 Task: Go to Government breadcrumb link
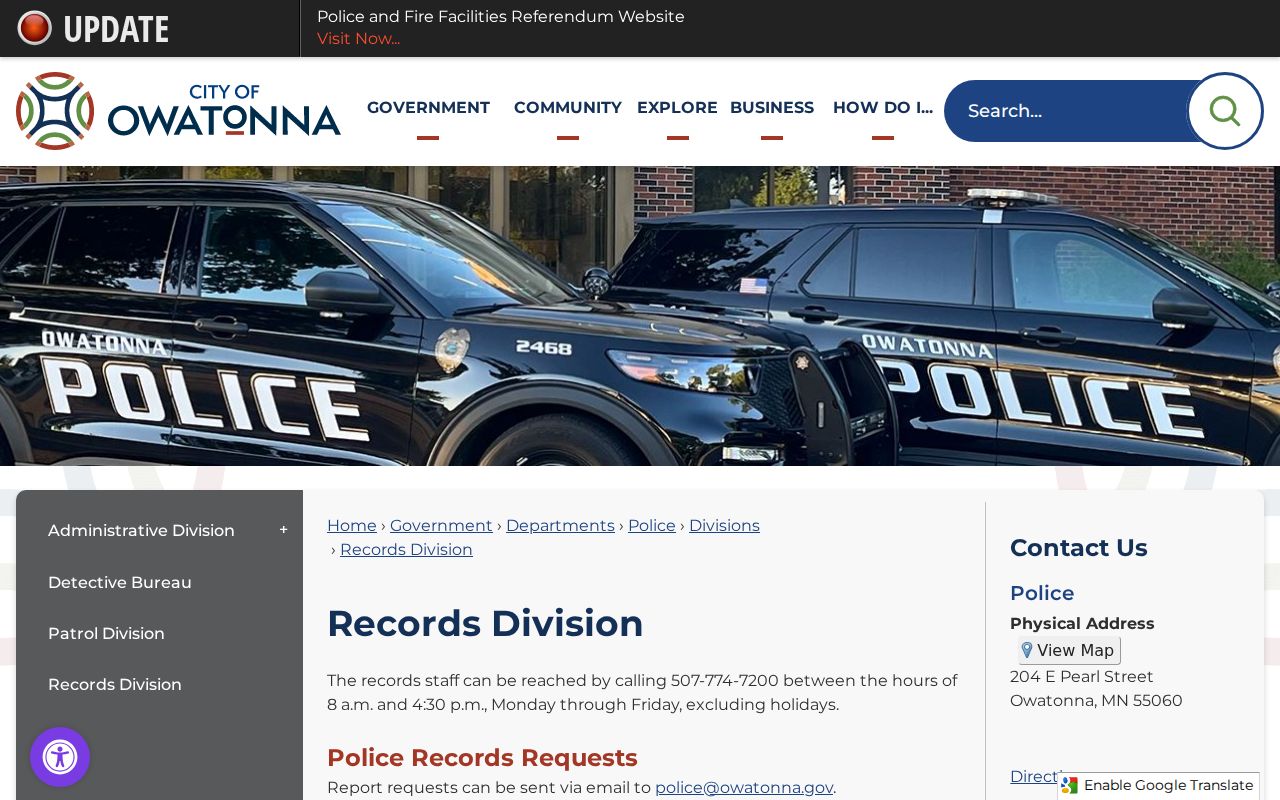click(441, 526)
